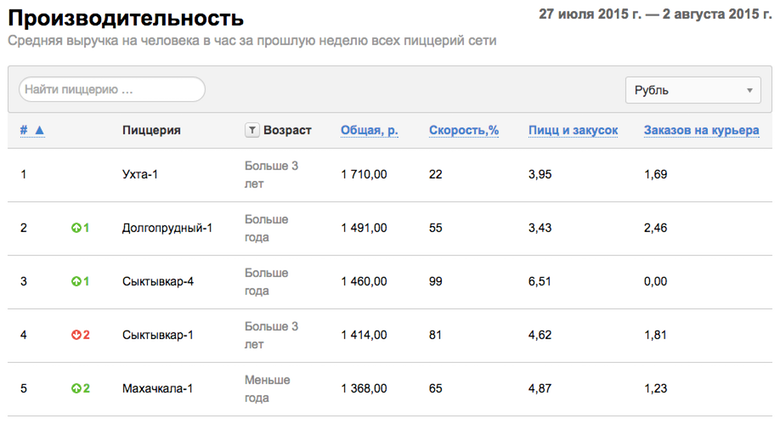The image size is (780, 424).
Task: Sort by Скорость,% column
Action: (x=464, y=130)
